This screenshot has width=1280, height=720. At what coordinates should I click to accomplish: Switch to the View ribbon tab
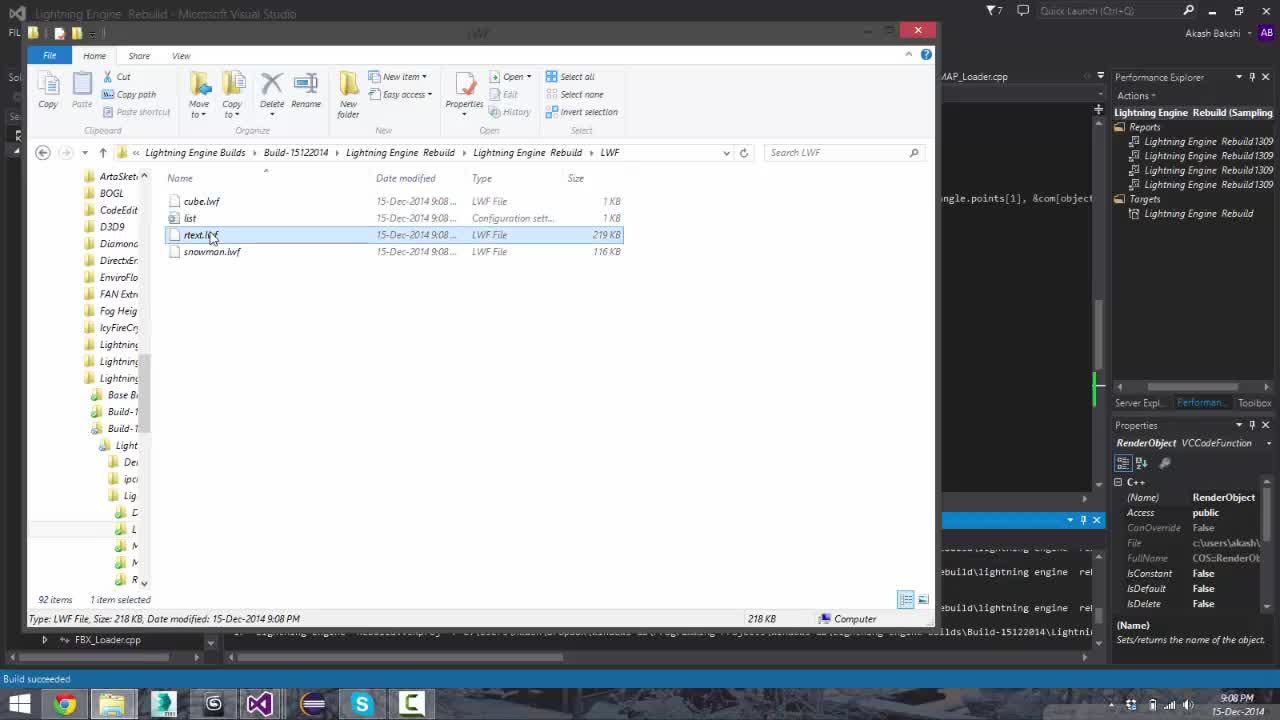tap(181, 56)
